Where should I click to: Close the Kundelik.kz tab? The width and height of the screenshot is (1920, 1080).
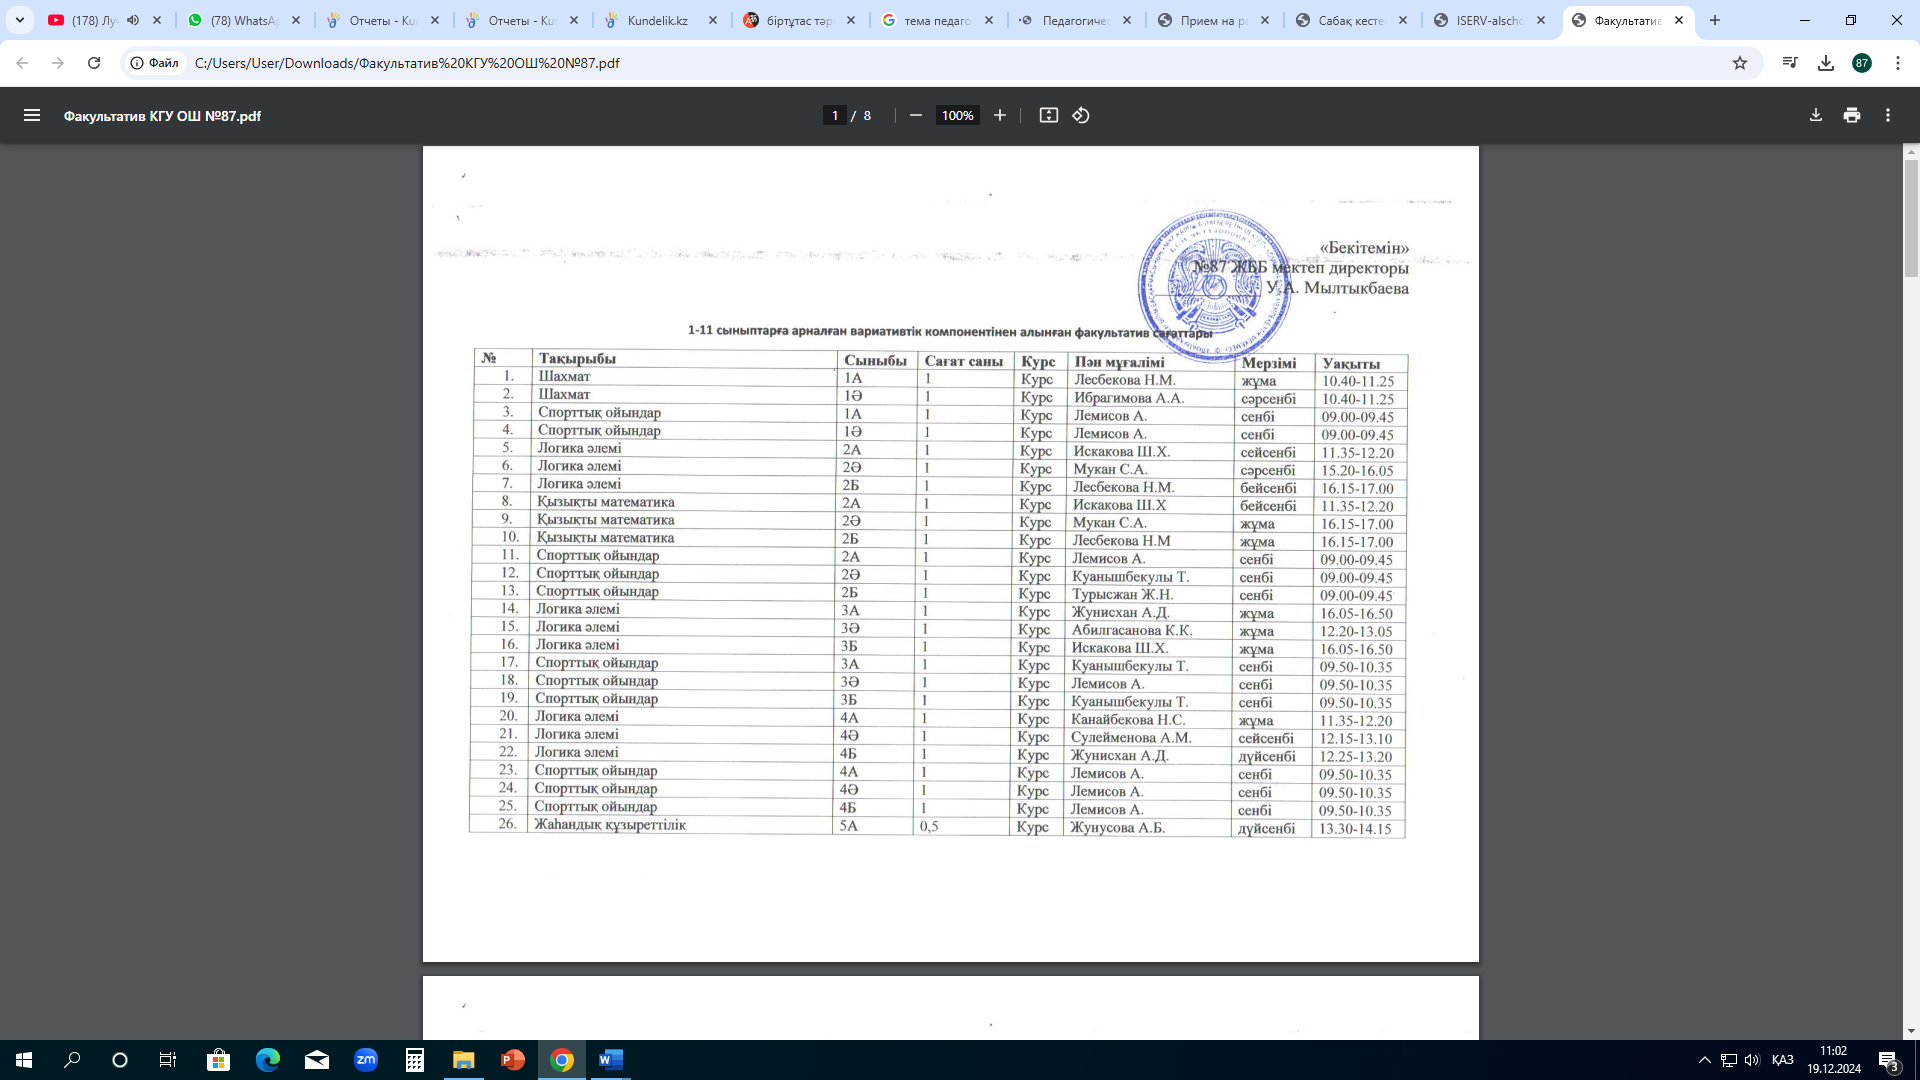pyautogui.click(x=713, y=20)
